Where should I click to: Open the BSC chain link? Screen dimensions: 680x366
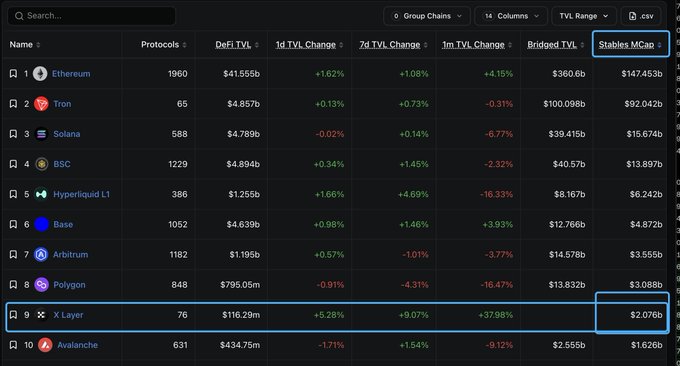[62, 164]
